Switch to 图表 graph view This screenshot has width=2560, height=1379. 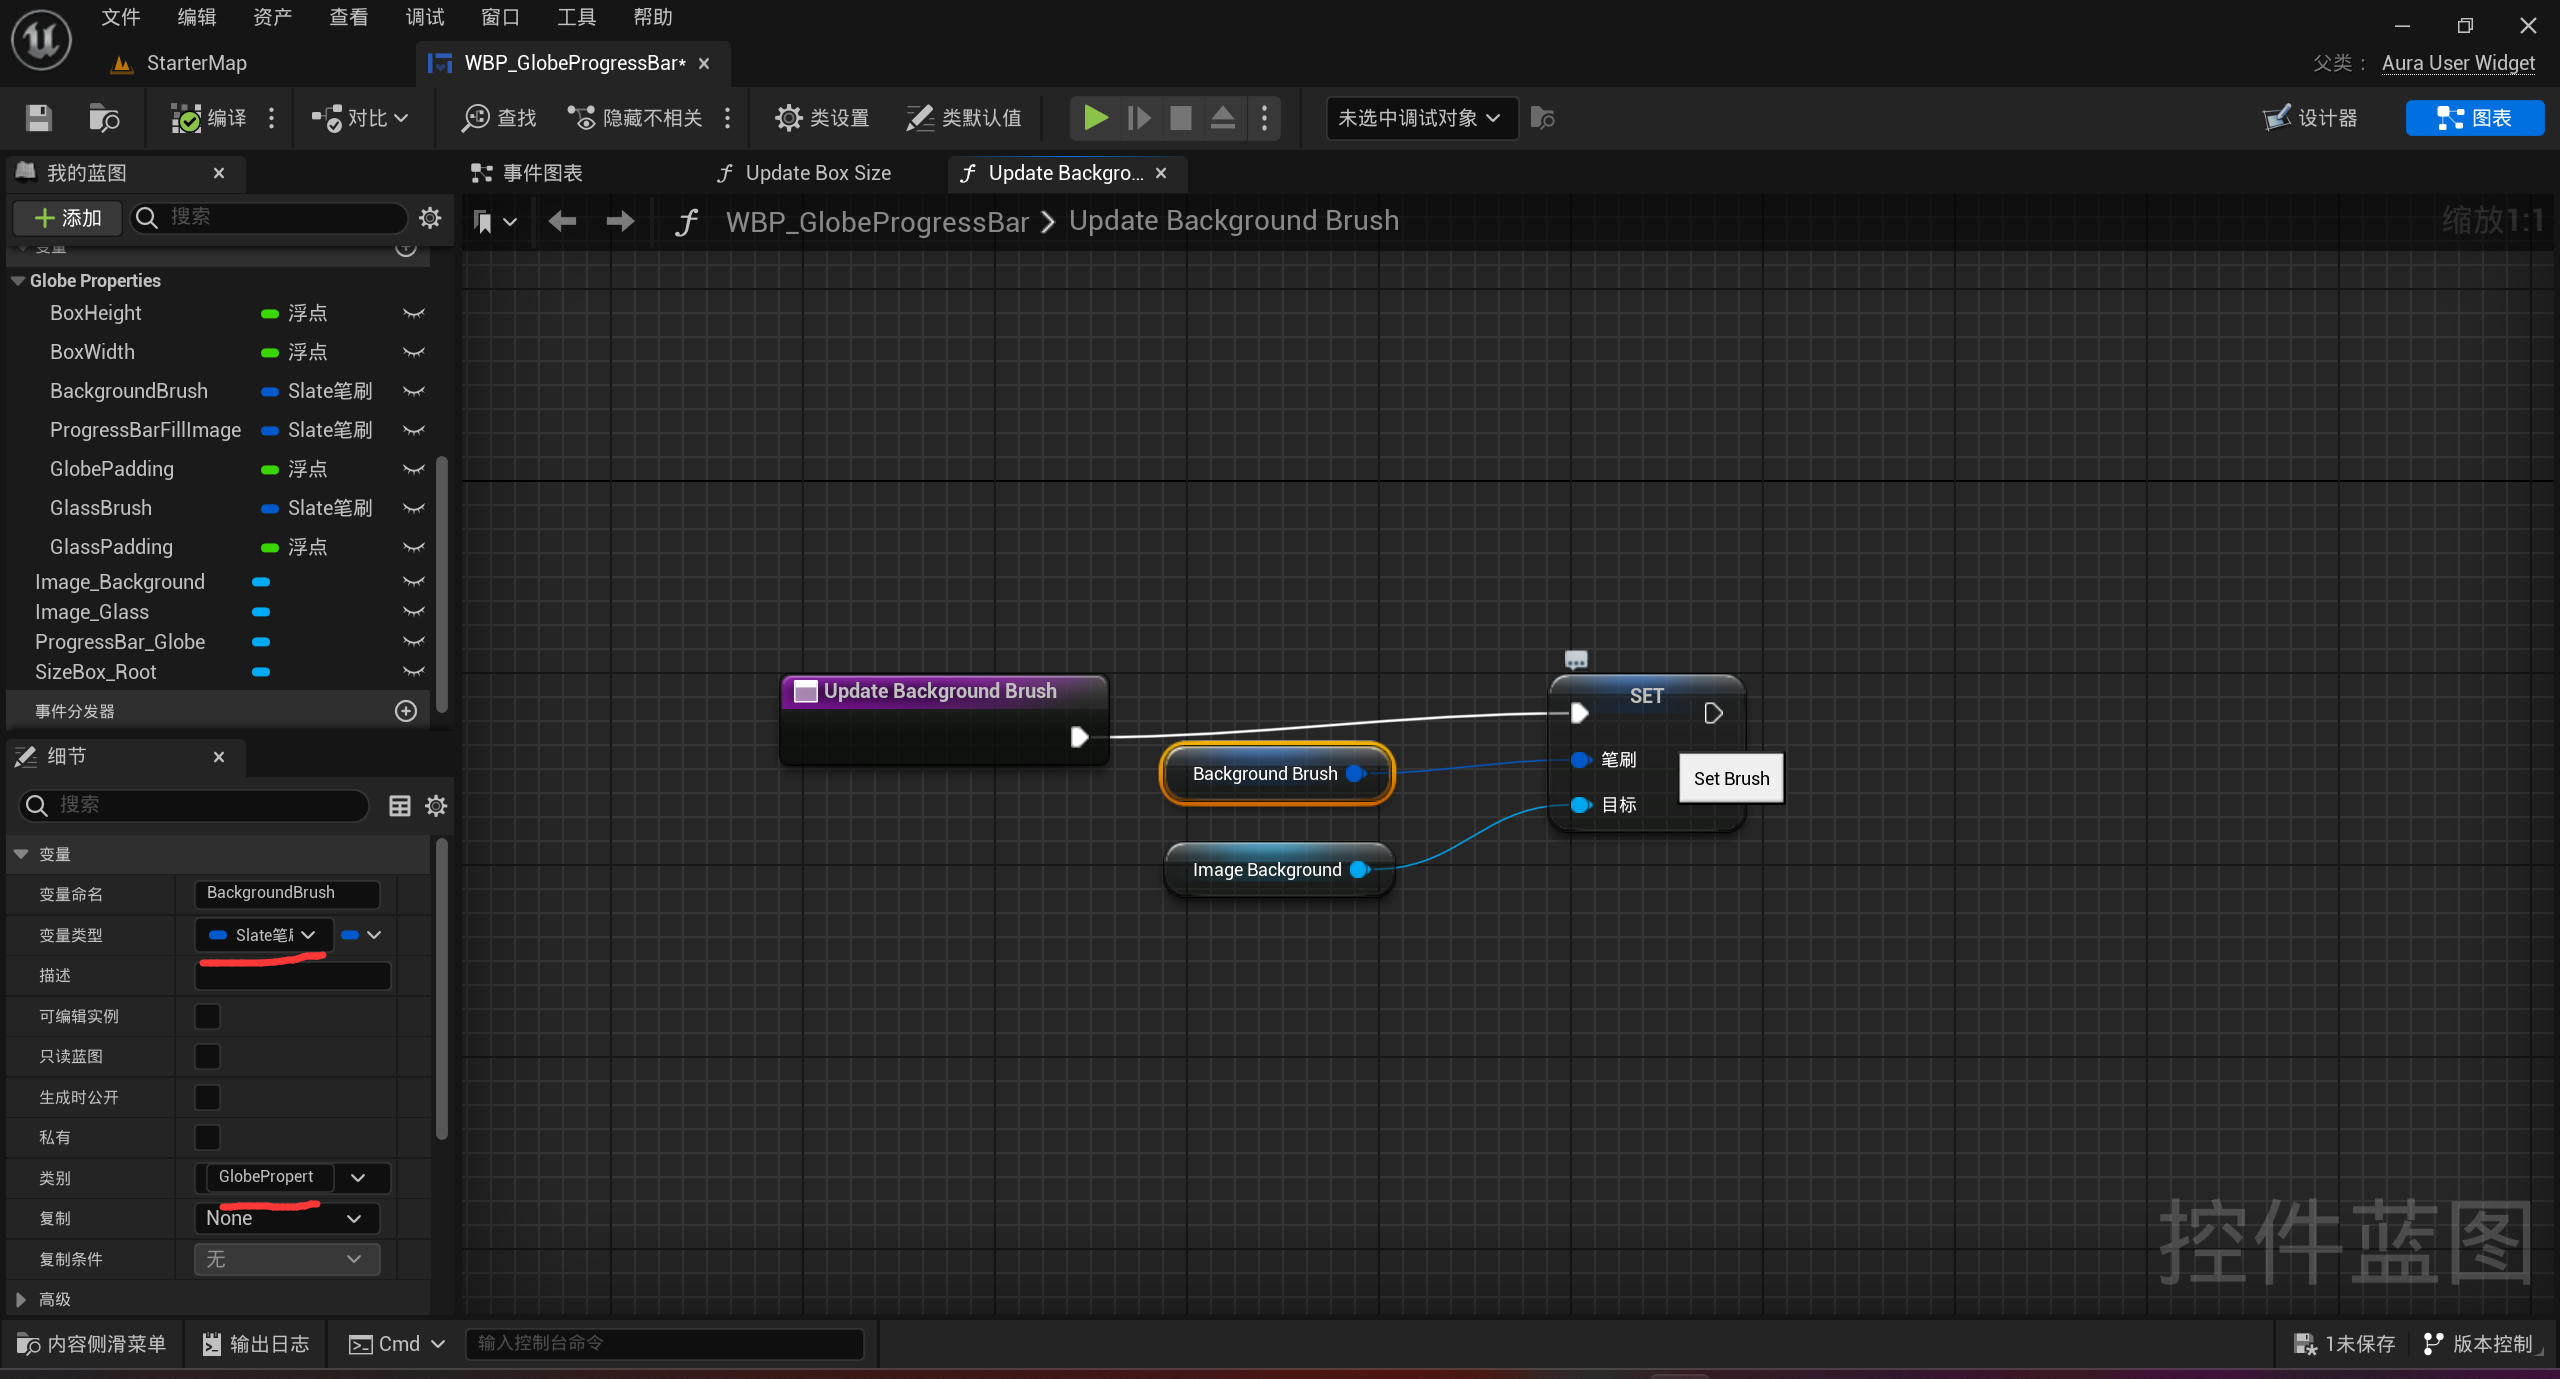pos(2474,118)
